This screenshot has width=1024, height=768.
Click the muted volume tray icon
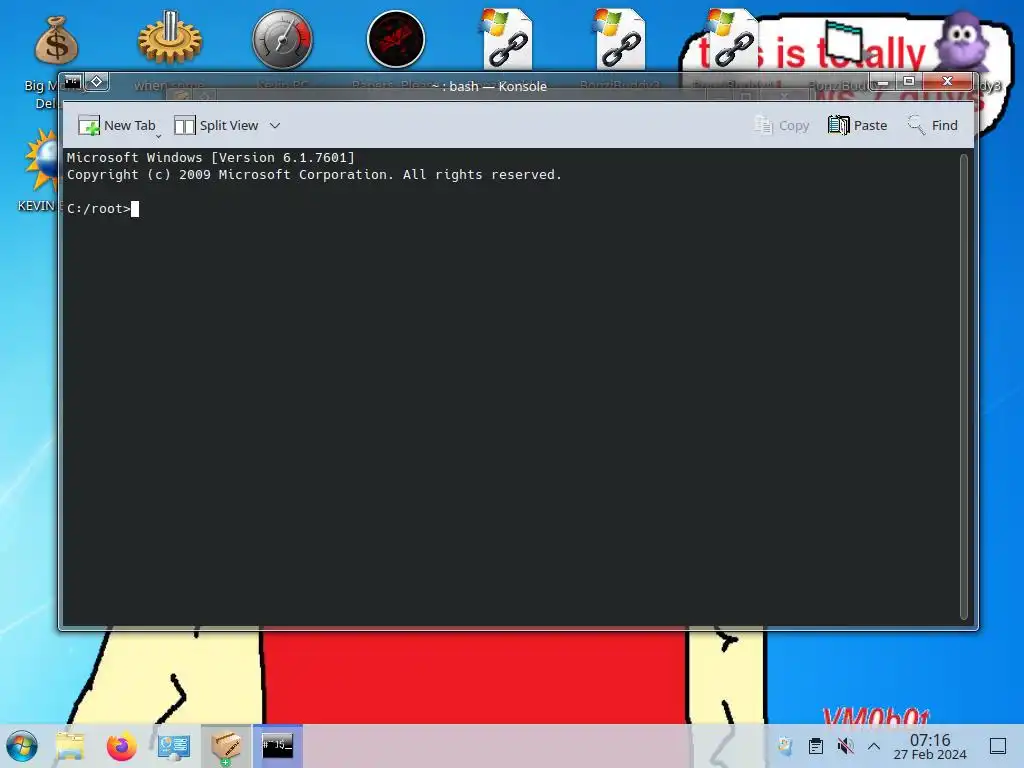point(846,746)
